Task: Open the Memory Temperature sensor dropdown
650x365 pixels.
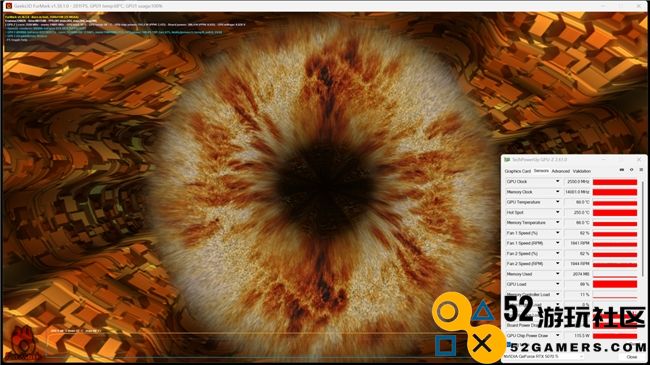Action: click(558, 223)
